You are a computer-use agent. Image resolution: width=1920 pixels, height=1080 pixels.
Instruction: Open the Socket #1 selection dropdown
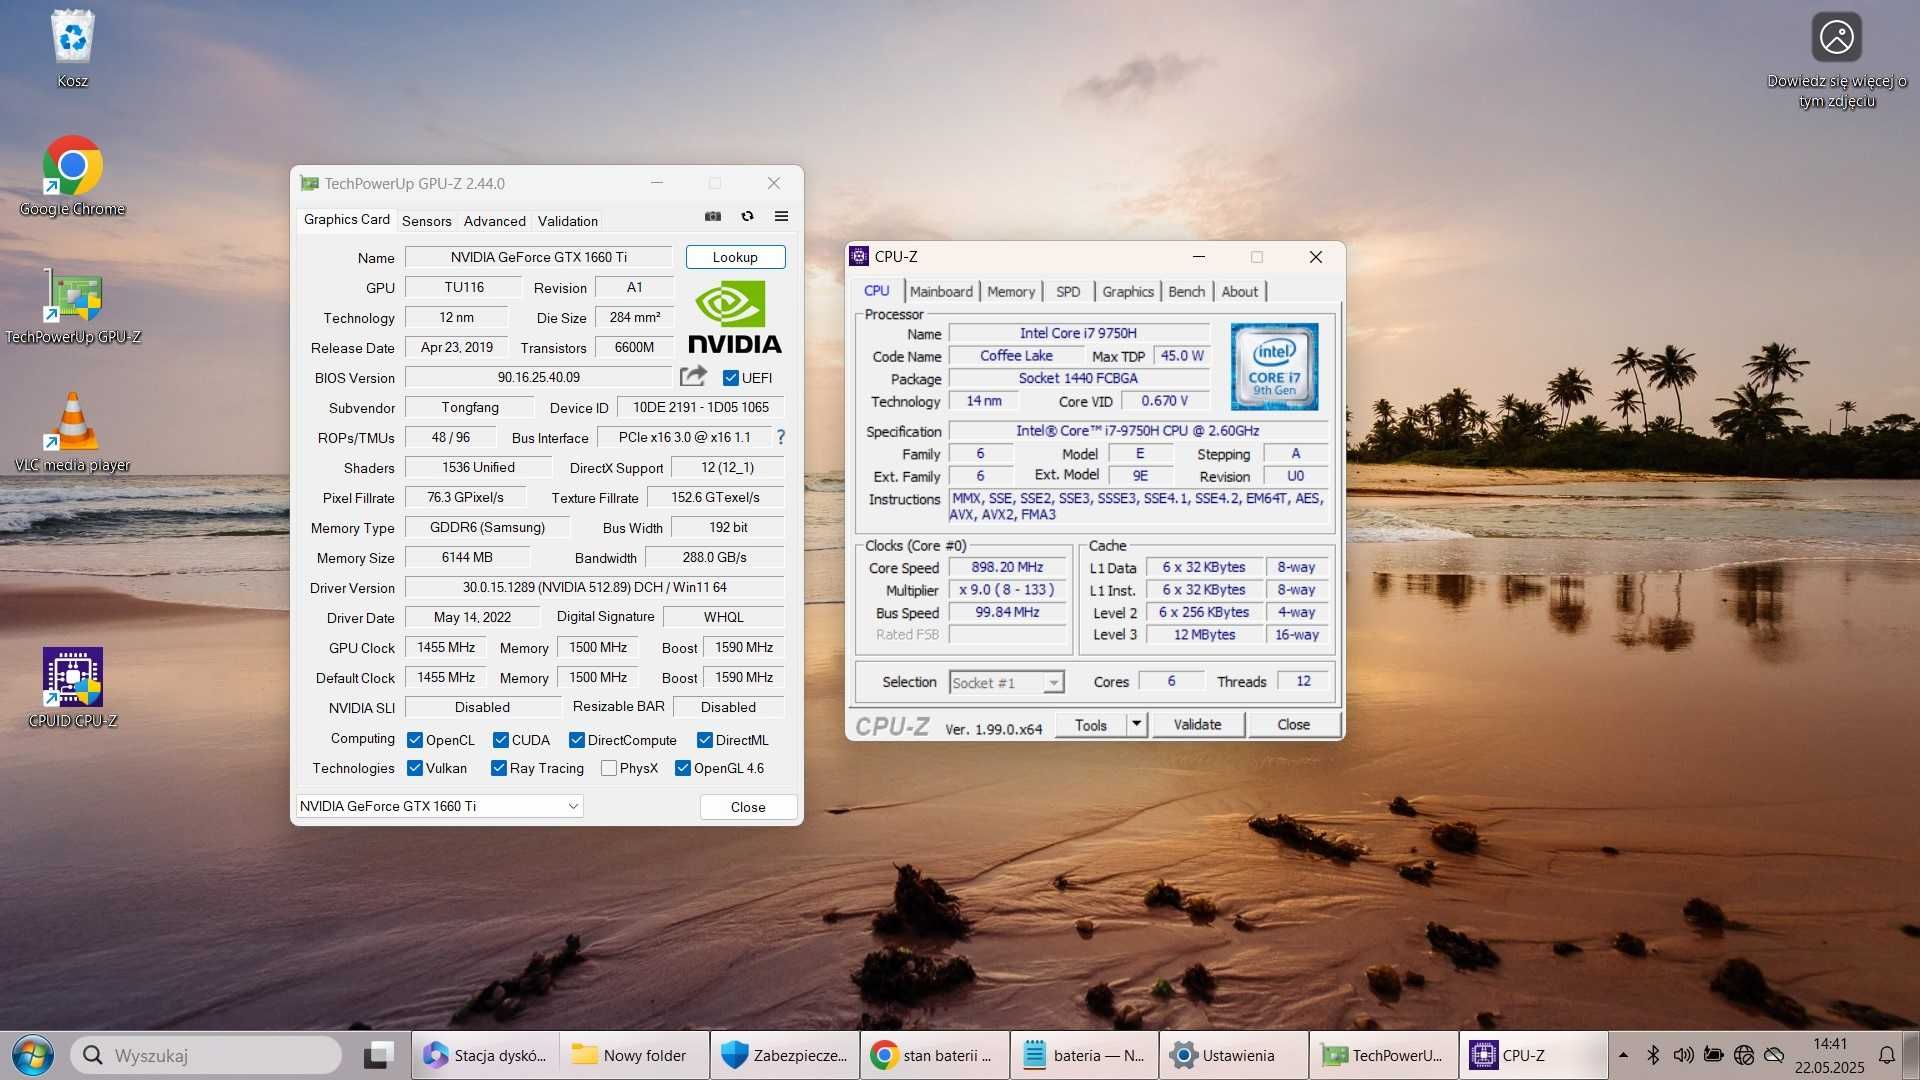click(x=1006, y=682)
